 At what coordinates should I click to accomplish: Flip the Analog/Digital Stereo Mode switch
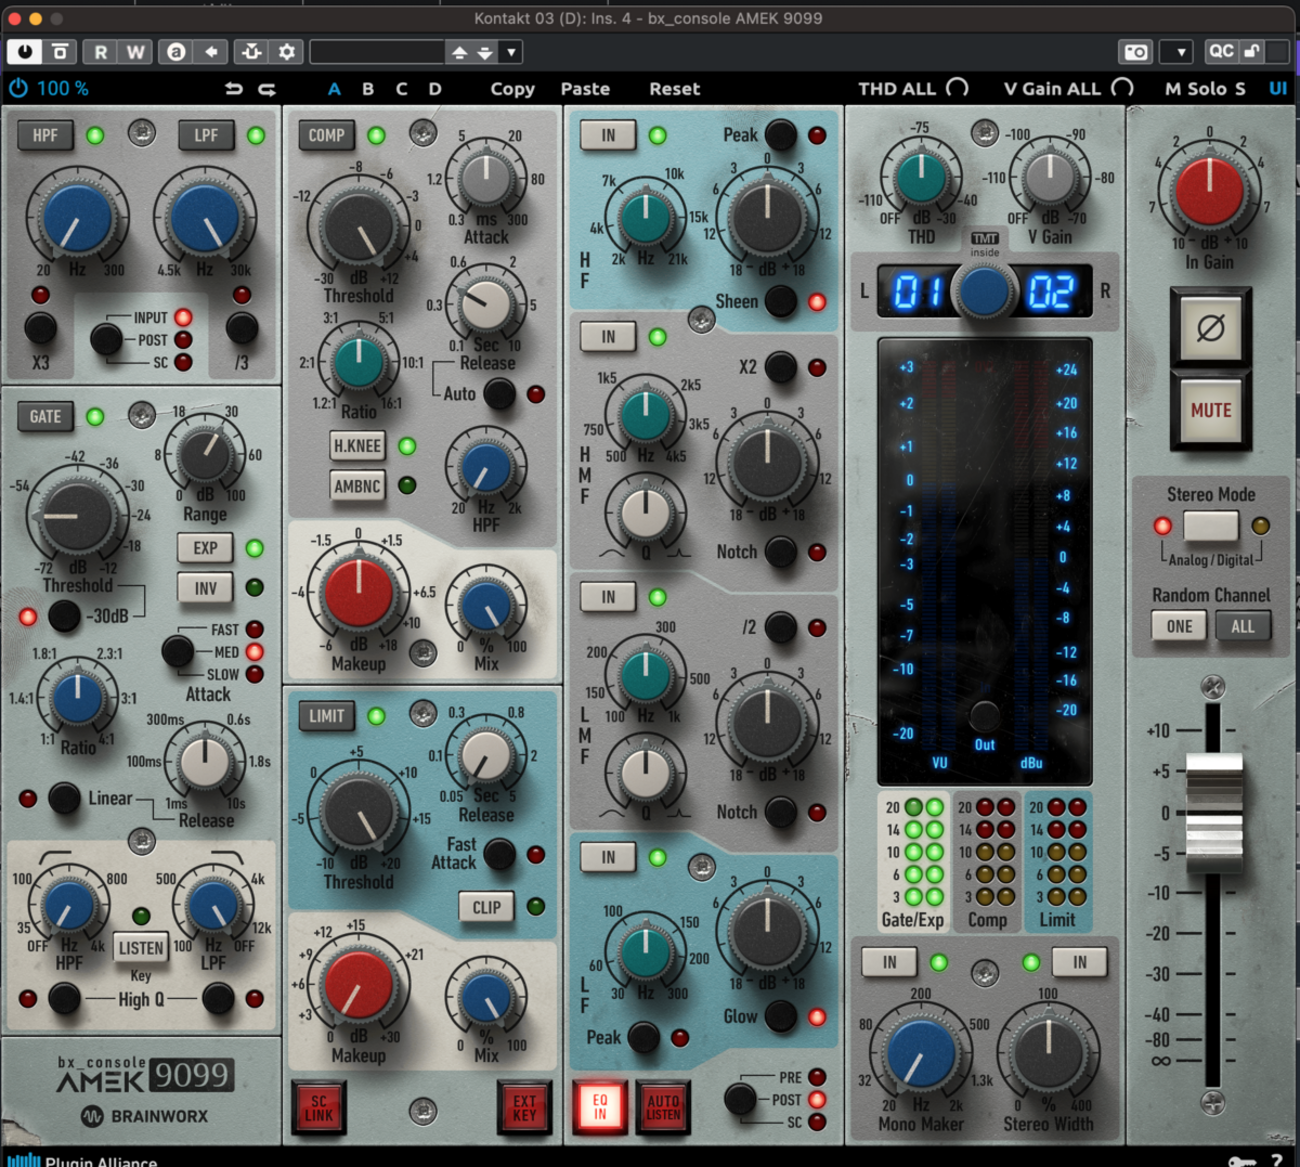(x=1210, y=525)
